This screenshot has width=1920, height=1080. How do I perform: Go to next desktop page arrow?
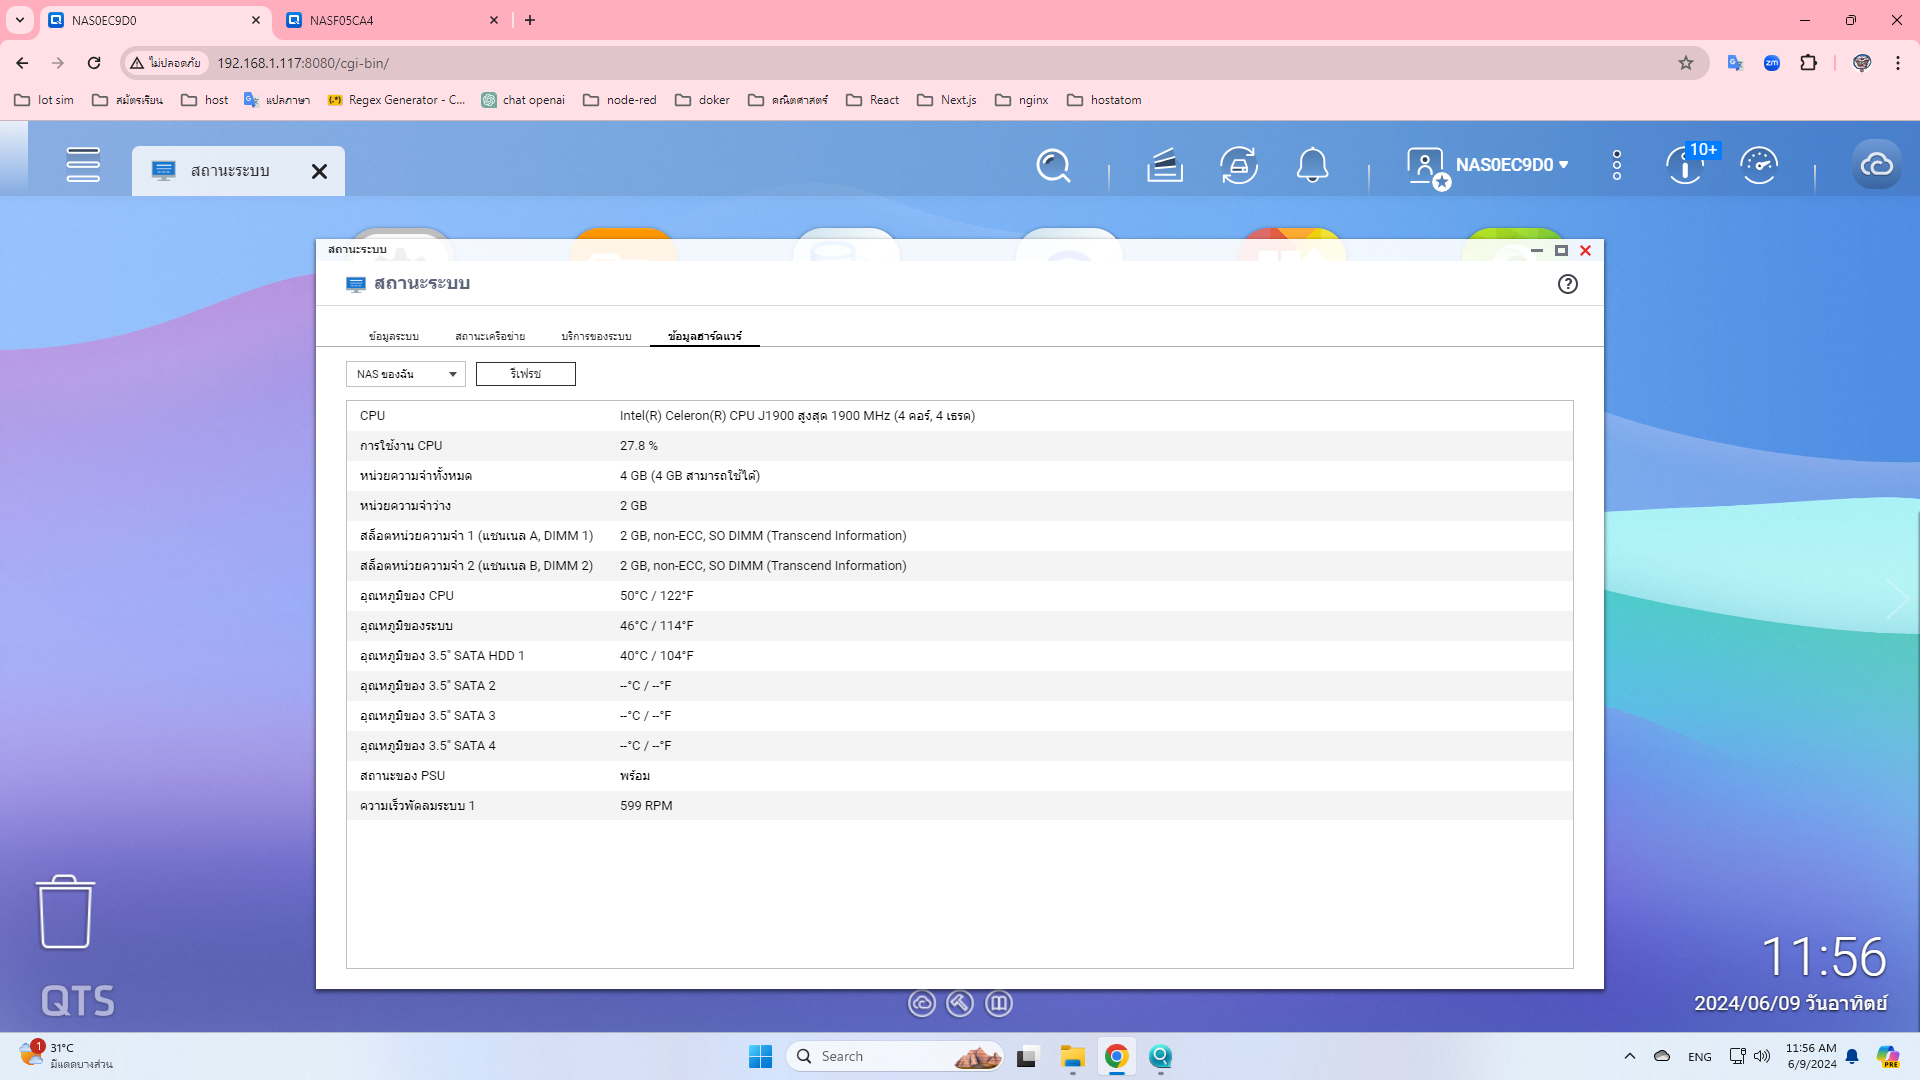click(x=1897, y=600)
